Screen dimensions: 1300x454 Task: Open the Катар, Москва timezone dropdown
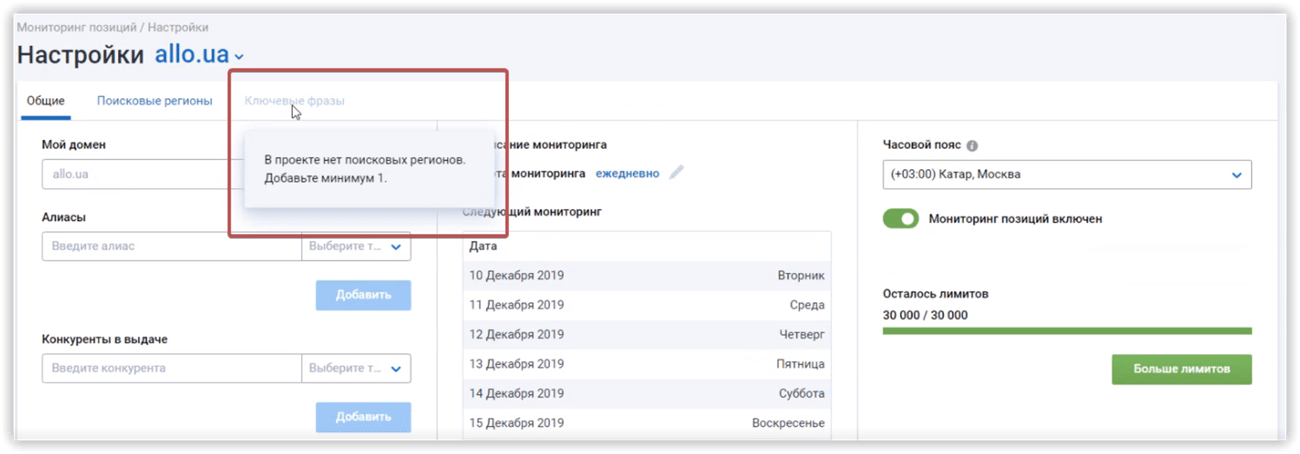(x=1067, y=174)
